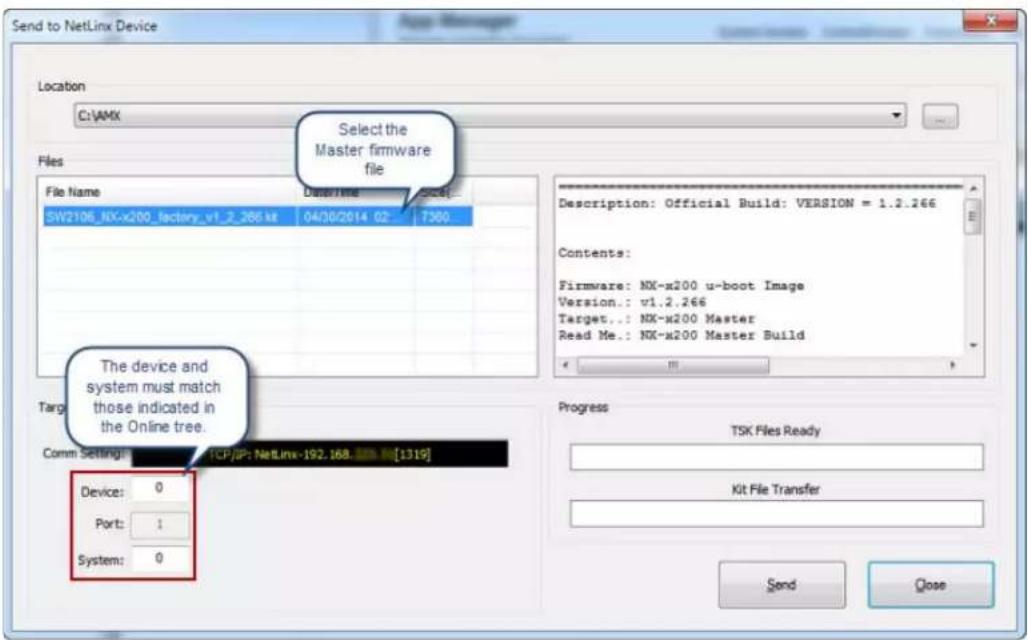1028x640 pixels.
Task: Click the System number field
Action: pyautogui.click(x=159, y=559)
